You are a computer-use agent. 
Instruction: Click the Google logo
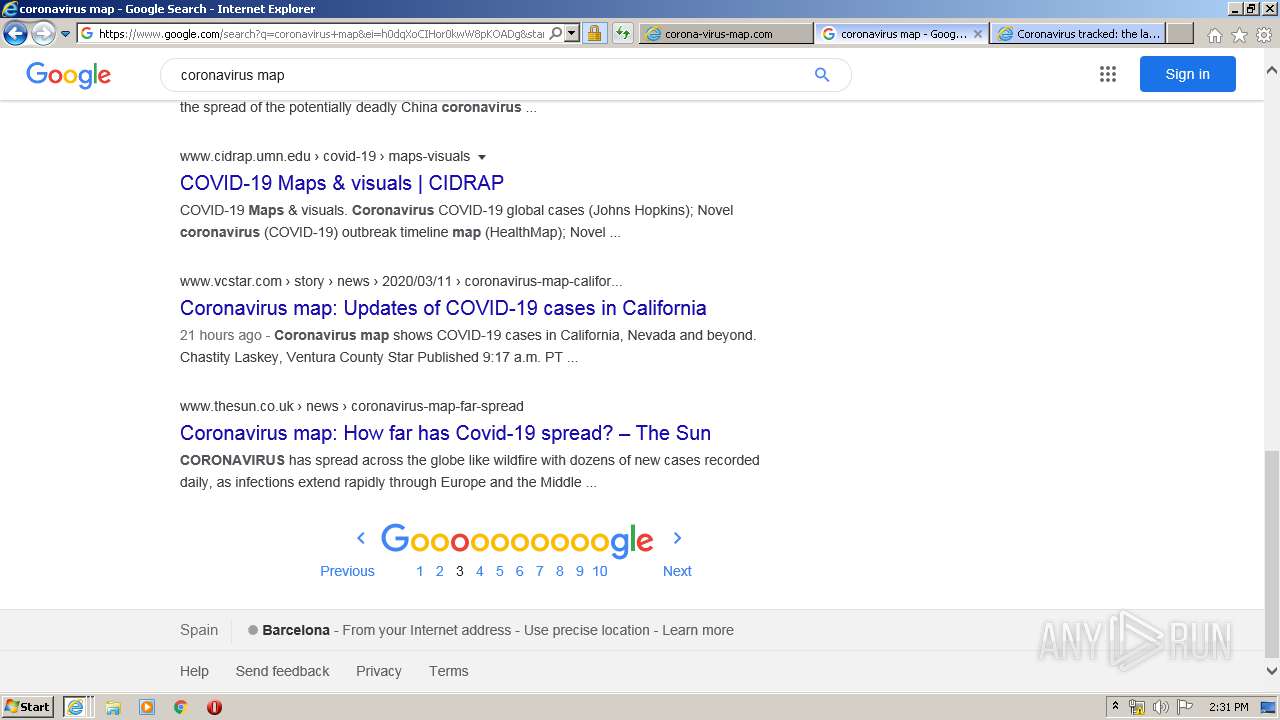click(68, 75)
